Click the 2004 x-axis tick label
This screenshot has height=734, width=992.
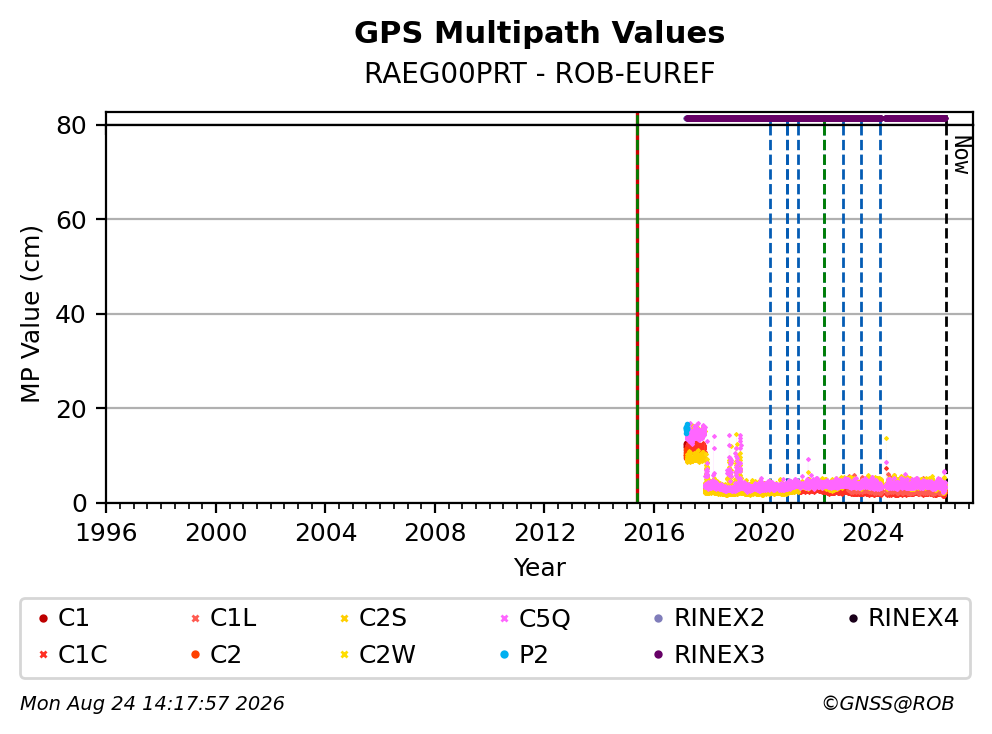(325, 533)
